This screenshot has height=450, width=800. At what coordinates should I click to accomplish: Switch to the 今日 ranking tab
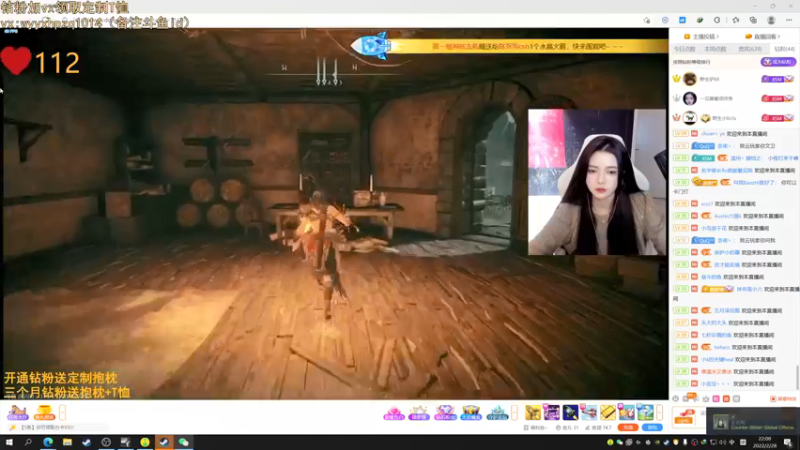pyautogui.click(x=684, y=49)
